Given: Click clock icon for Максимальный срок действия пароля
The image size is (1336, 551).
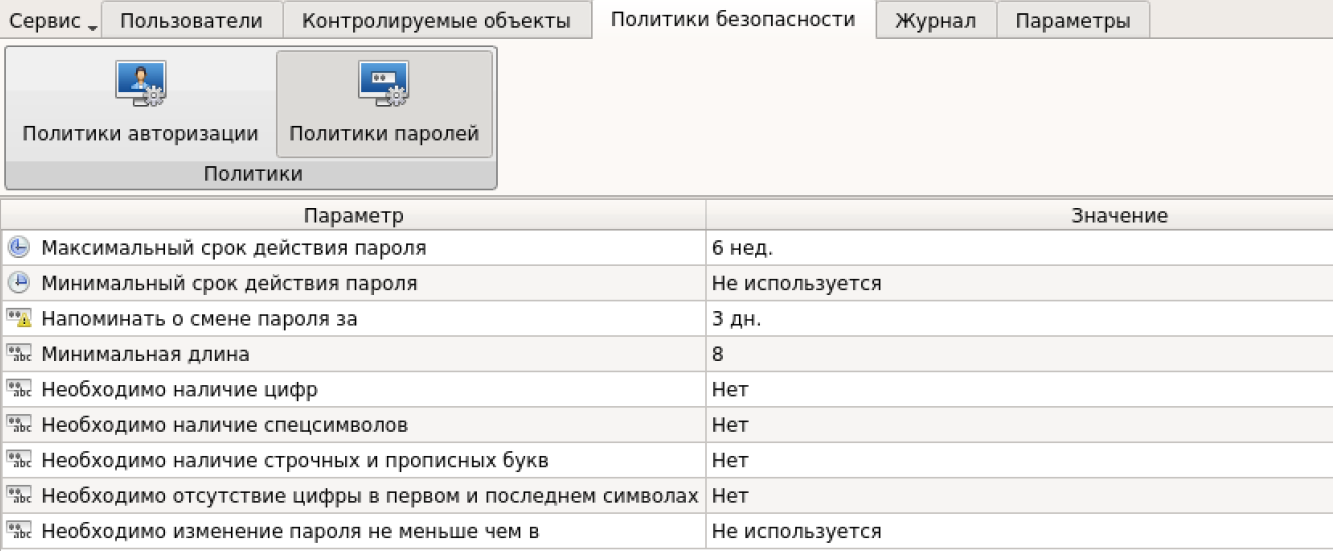Looking at the screenshot, I should 18,248.
